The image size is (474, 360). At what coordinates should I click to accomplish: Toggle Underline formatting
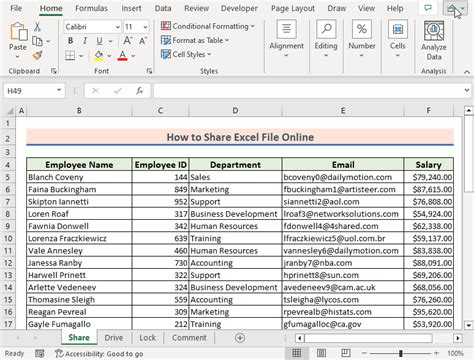click(99, 41)
